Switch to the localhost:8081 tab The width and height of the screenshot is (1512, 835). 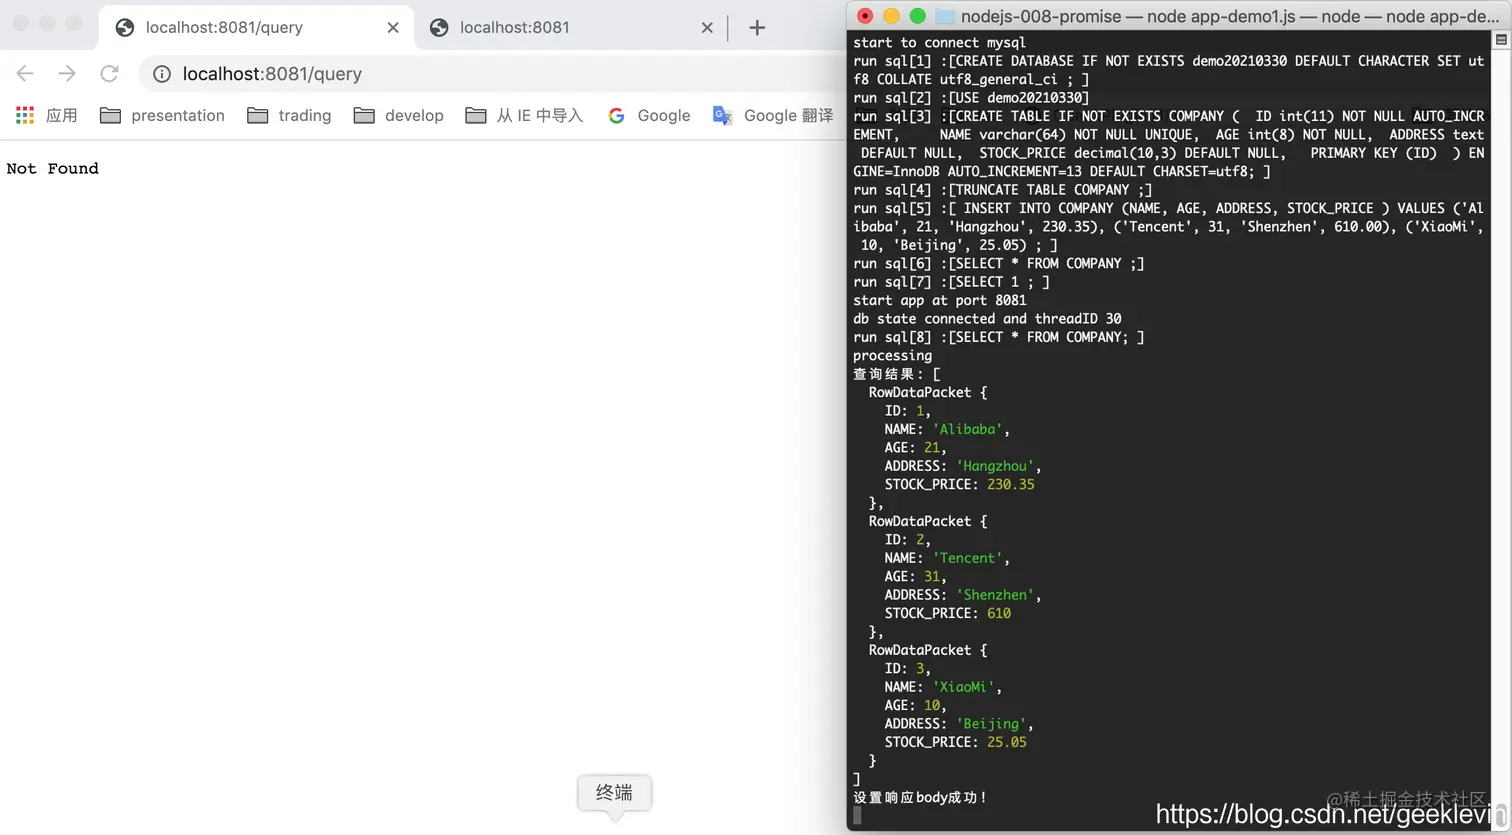pos(570,28)
